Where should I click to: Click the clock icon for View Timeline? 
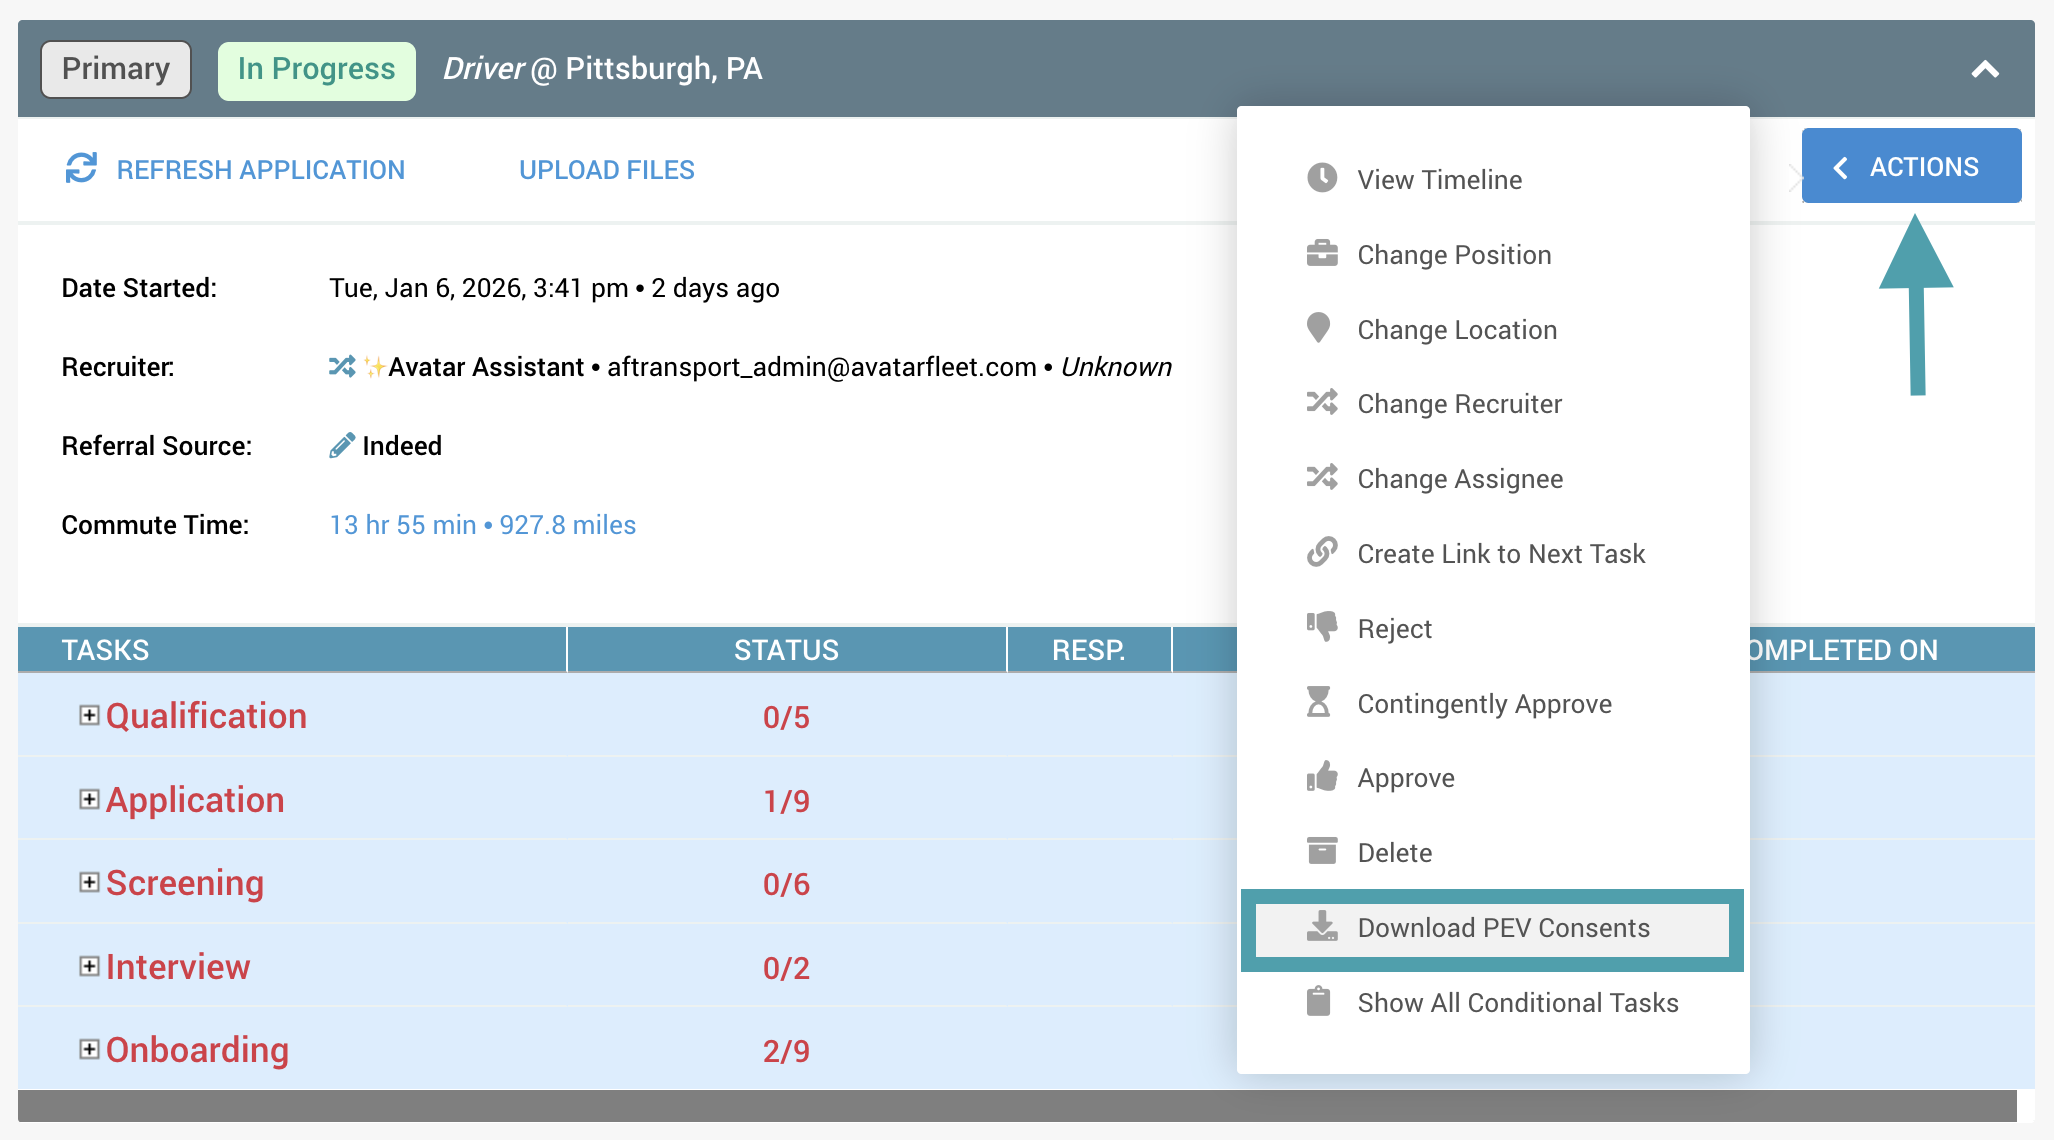coord(1322,178)
